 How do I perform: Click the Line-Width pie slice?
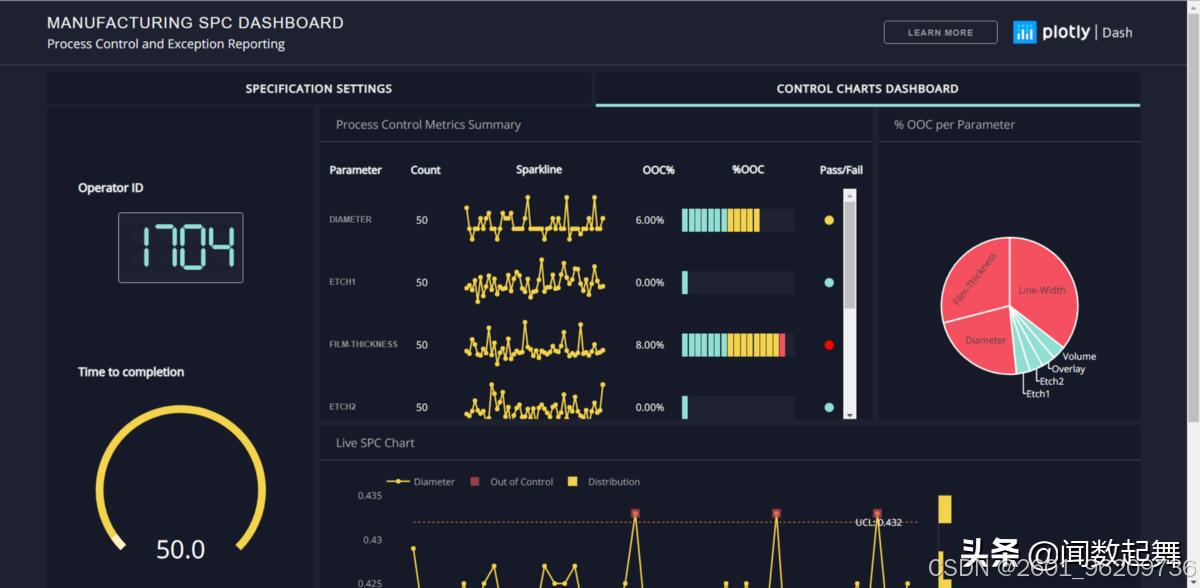[x=1042, y=290]
